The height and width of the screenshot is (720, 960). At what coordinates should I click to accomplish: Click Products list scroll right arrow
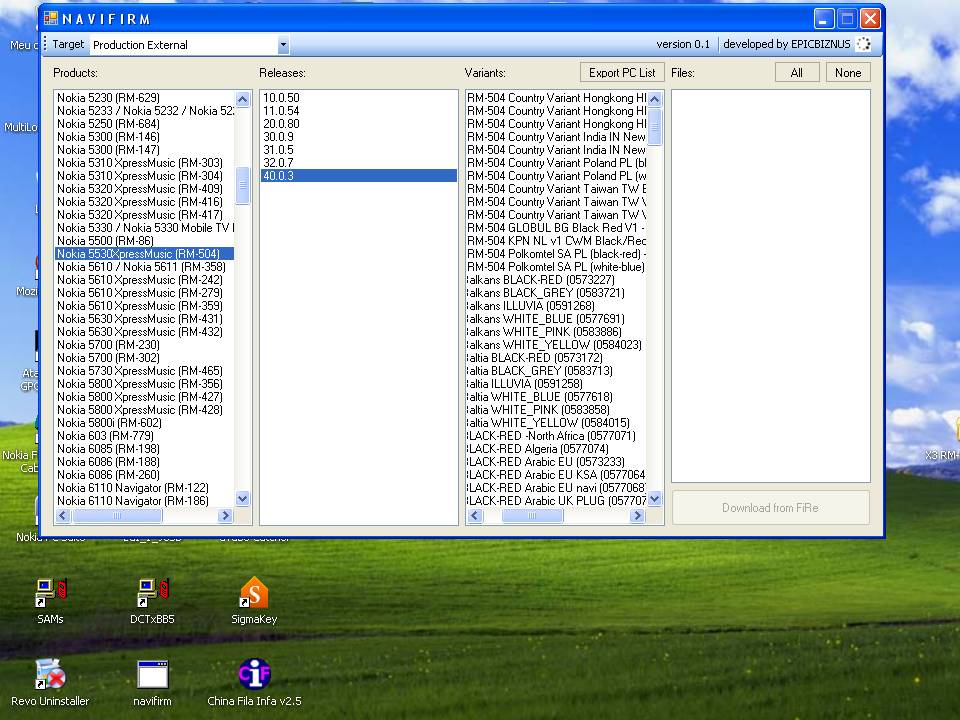[225, 516]
